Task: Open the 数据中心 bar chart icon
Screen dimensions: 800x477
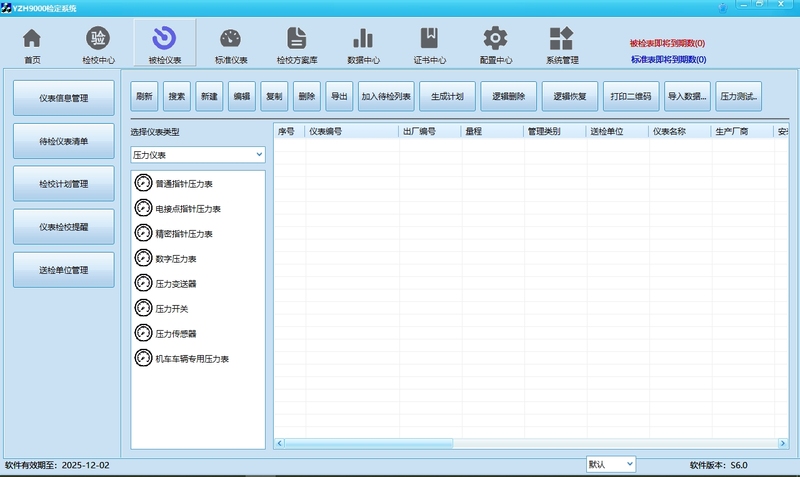Action: click(363, 38)
